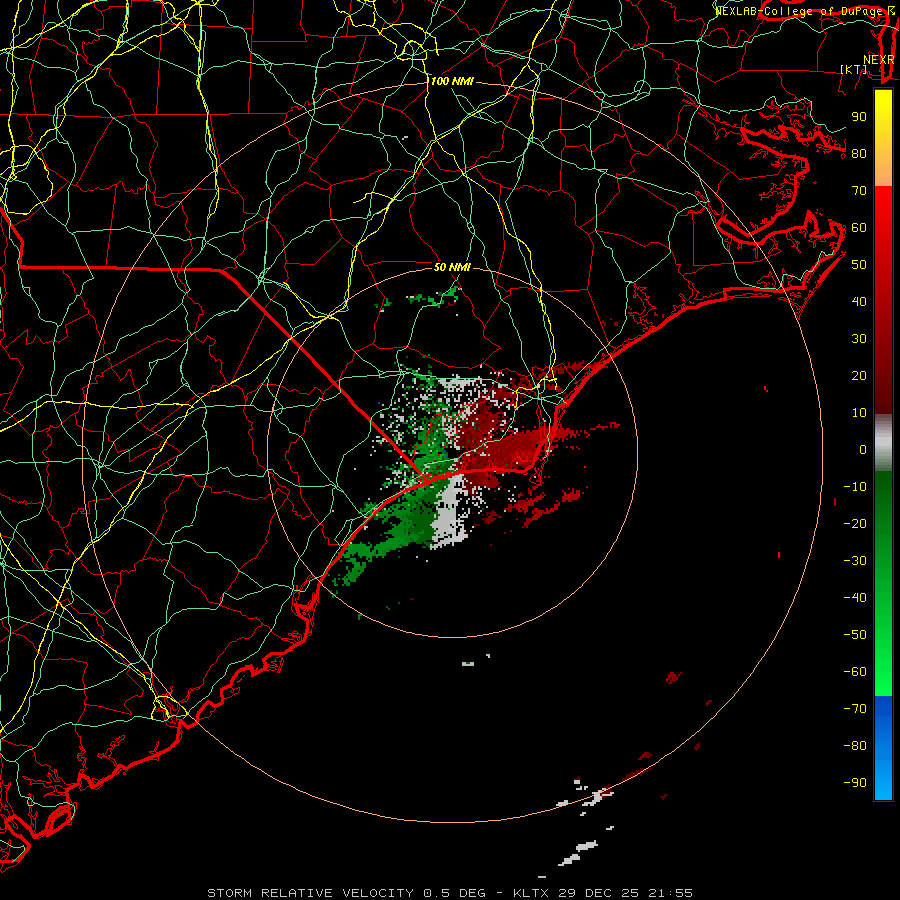Click the 29 DEC 25 date in the footer

[x=598, y=893]
